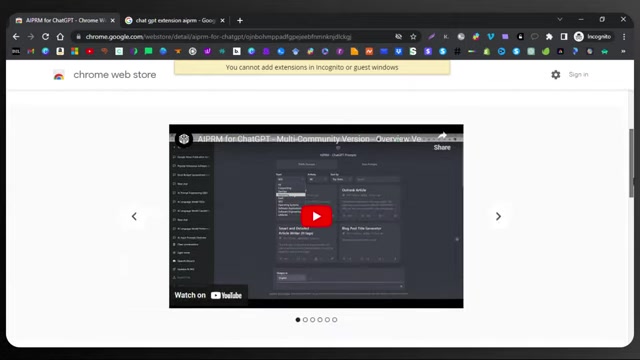
Task: Click the side panel toolbar icon
Action: tap(564, 37)
